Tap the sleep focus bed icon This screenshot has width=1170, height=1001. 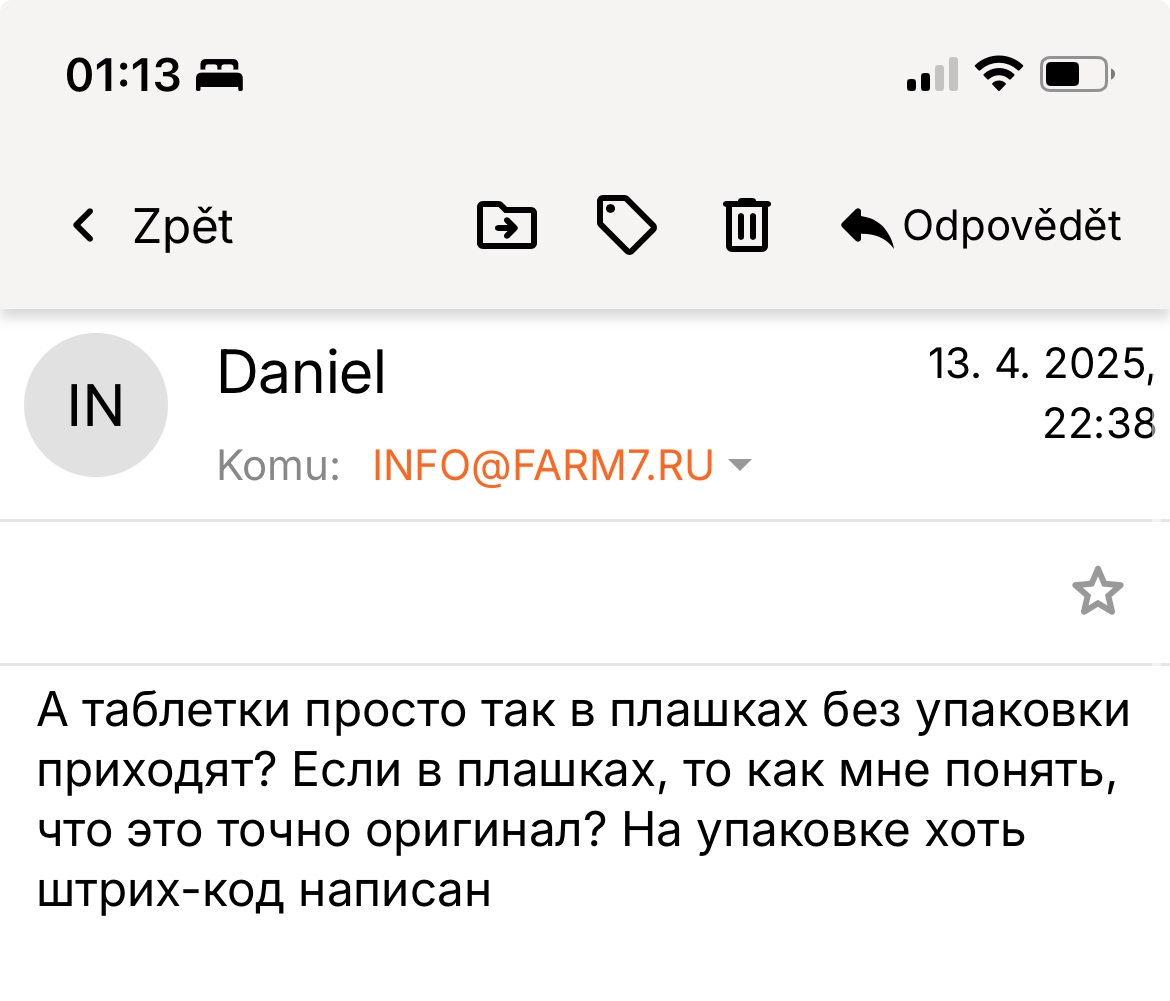point(219,75)
